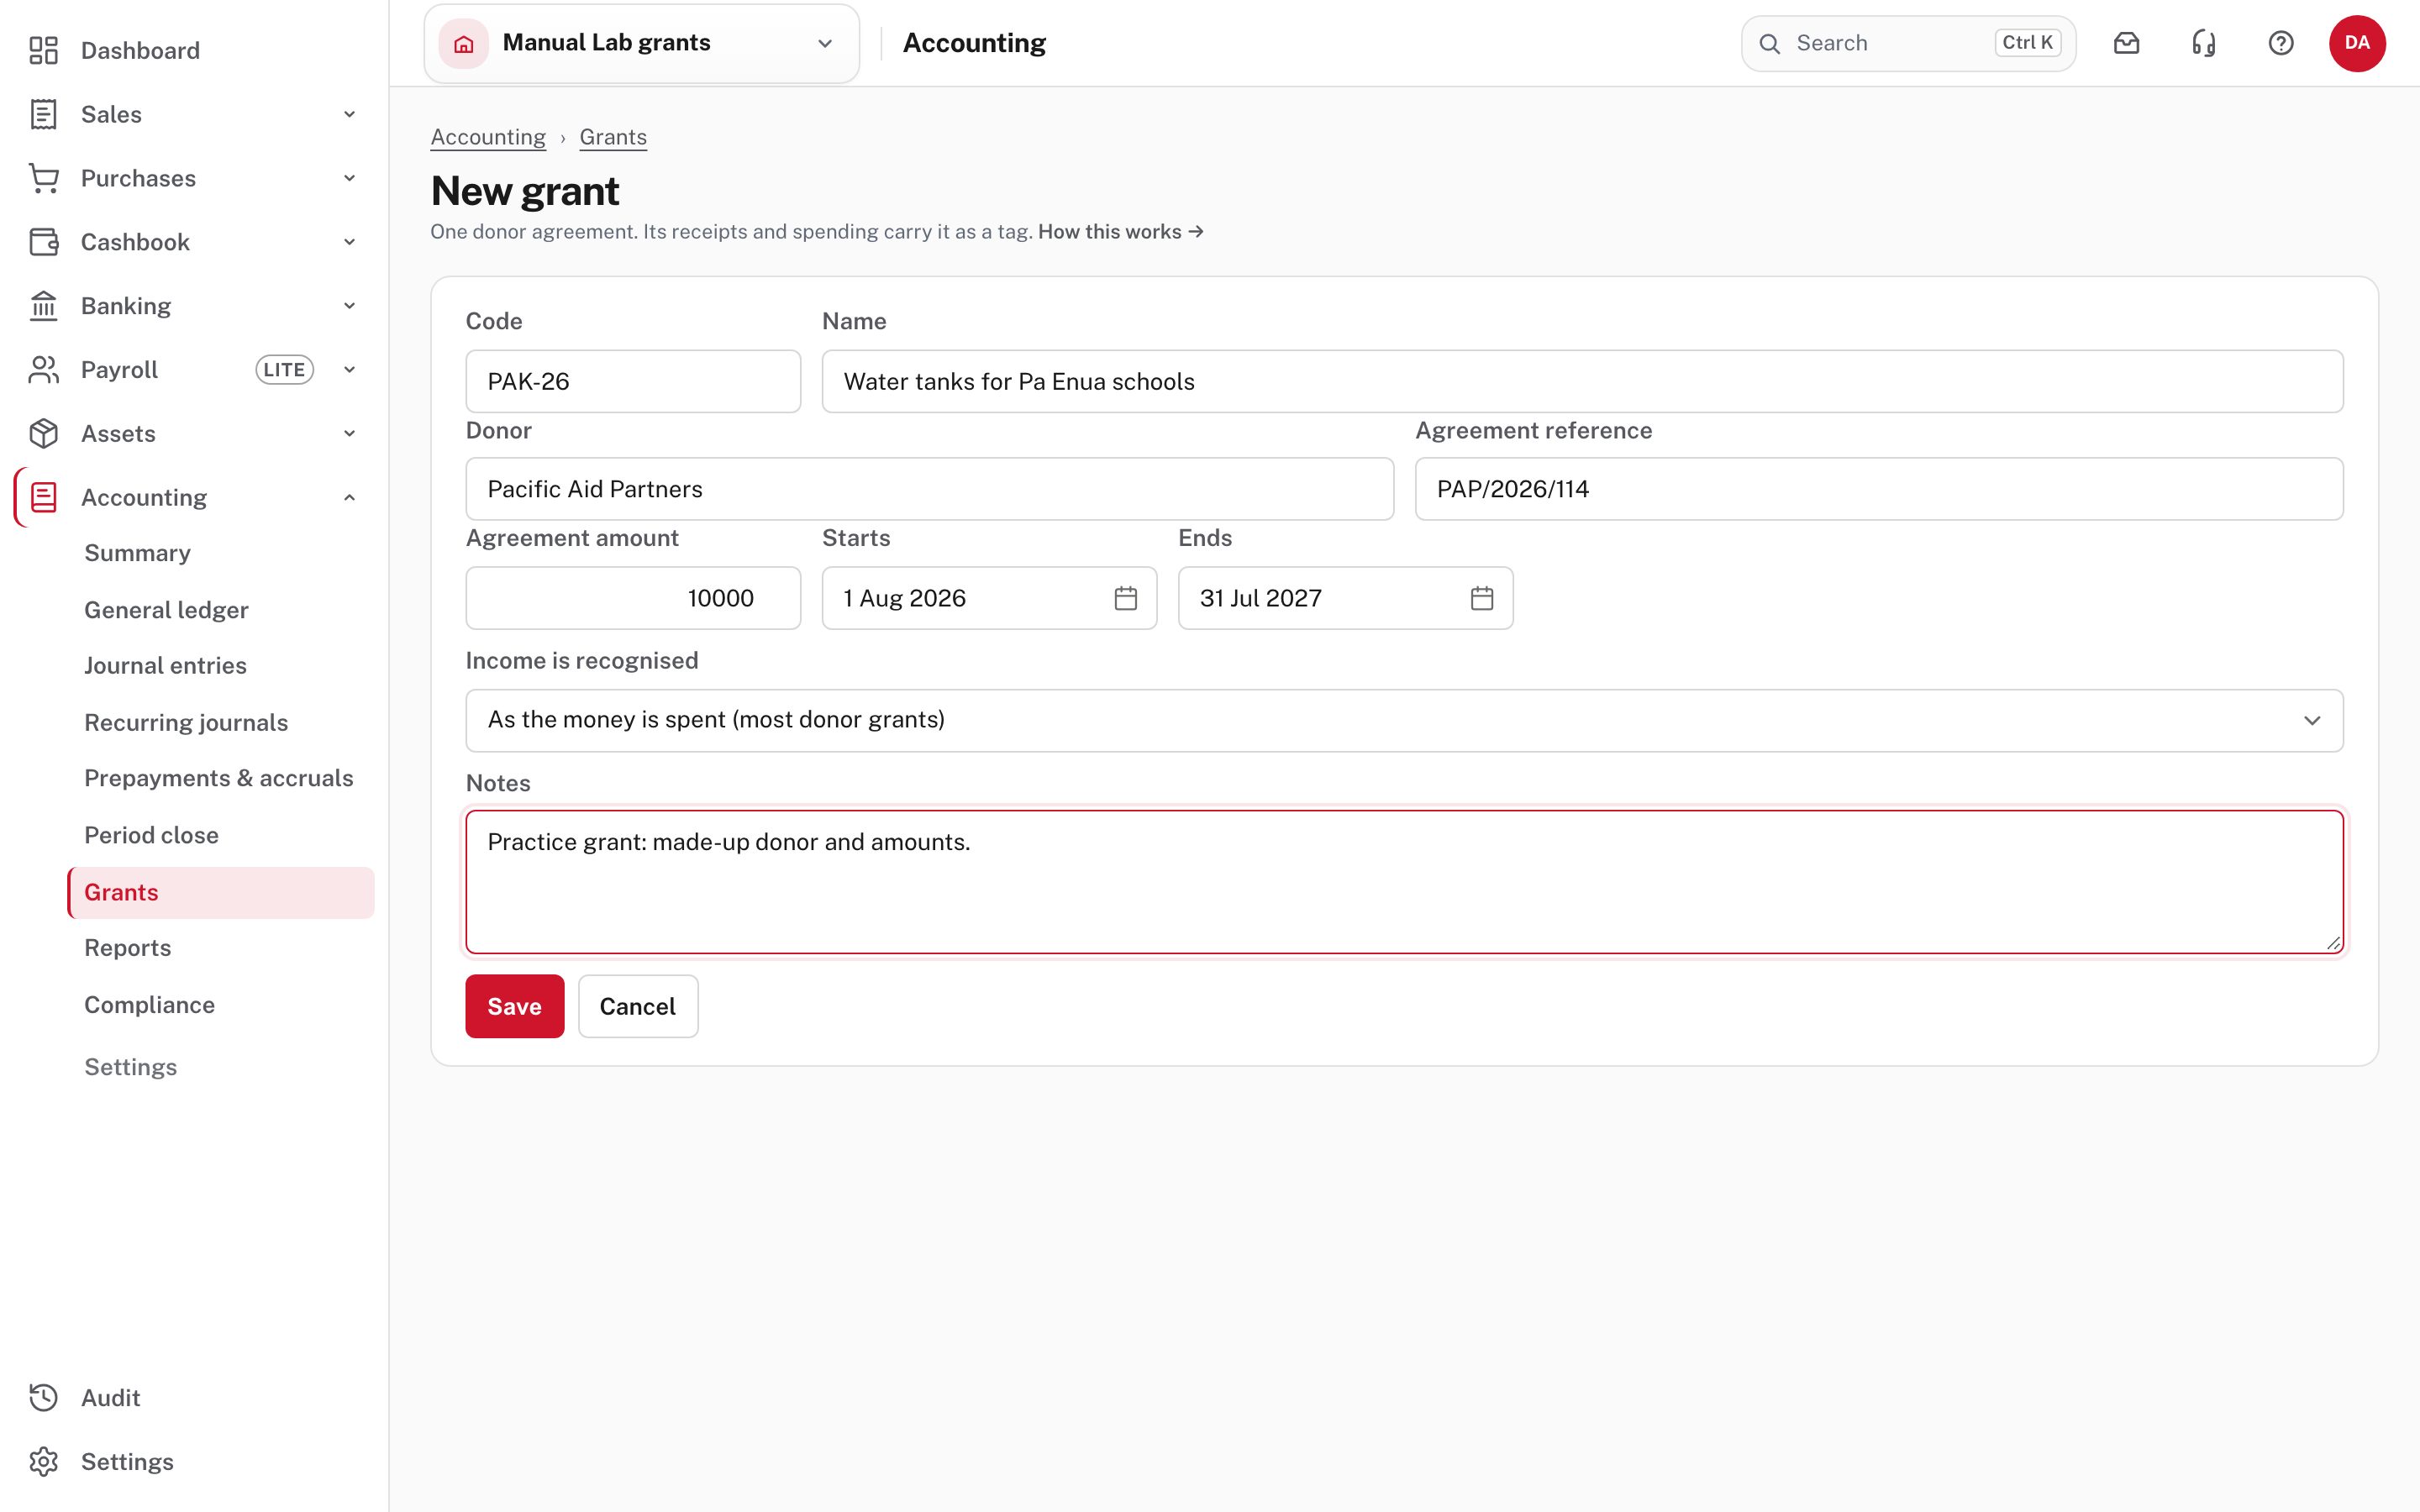The height and width of the screenshot is (1512, 2420).
Task: Follow the How this works link
Action: [x=1120, y=232]
